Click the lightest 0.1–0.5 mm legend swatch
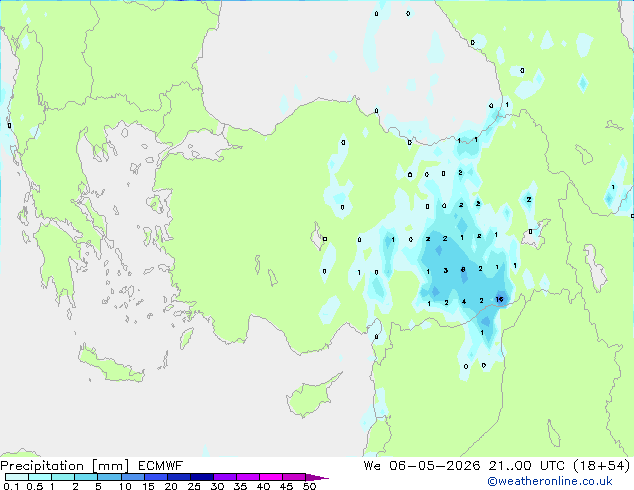634x490 pixels. 17,477
